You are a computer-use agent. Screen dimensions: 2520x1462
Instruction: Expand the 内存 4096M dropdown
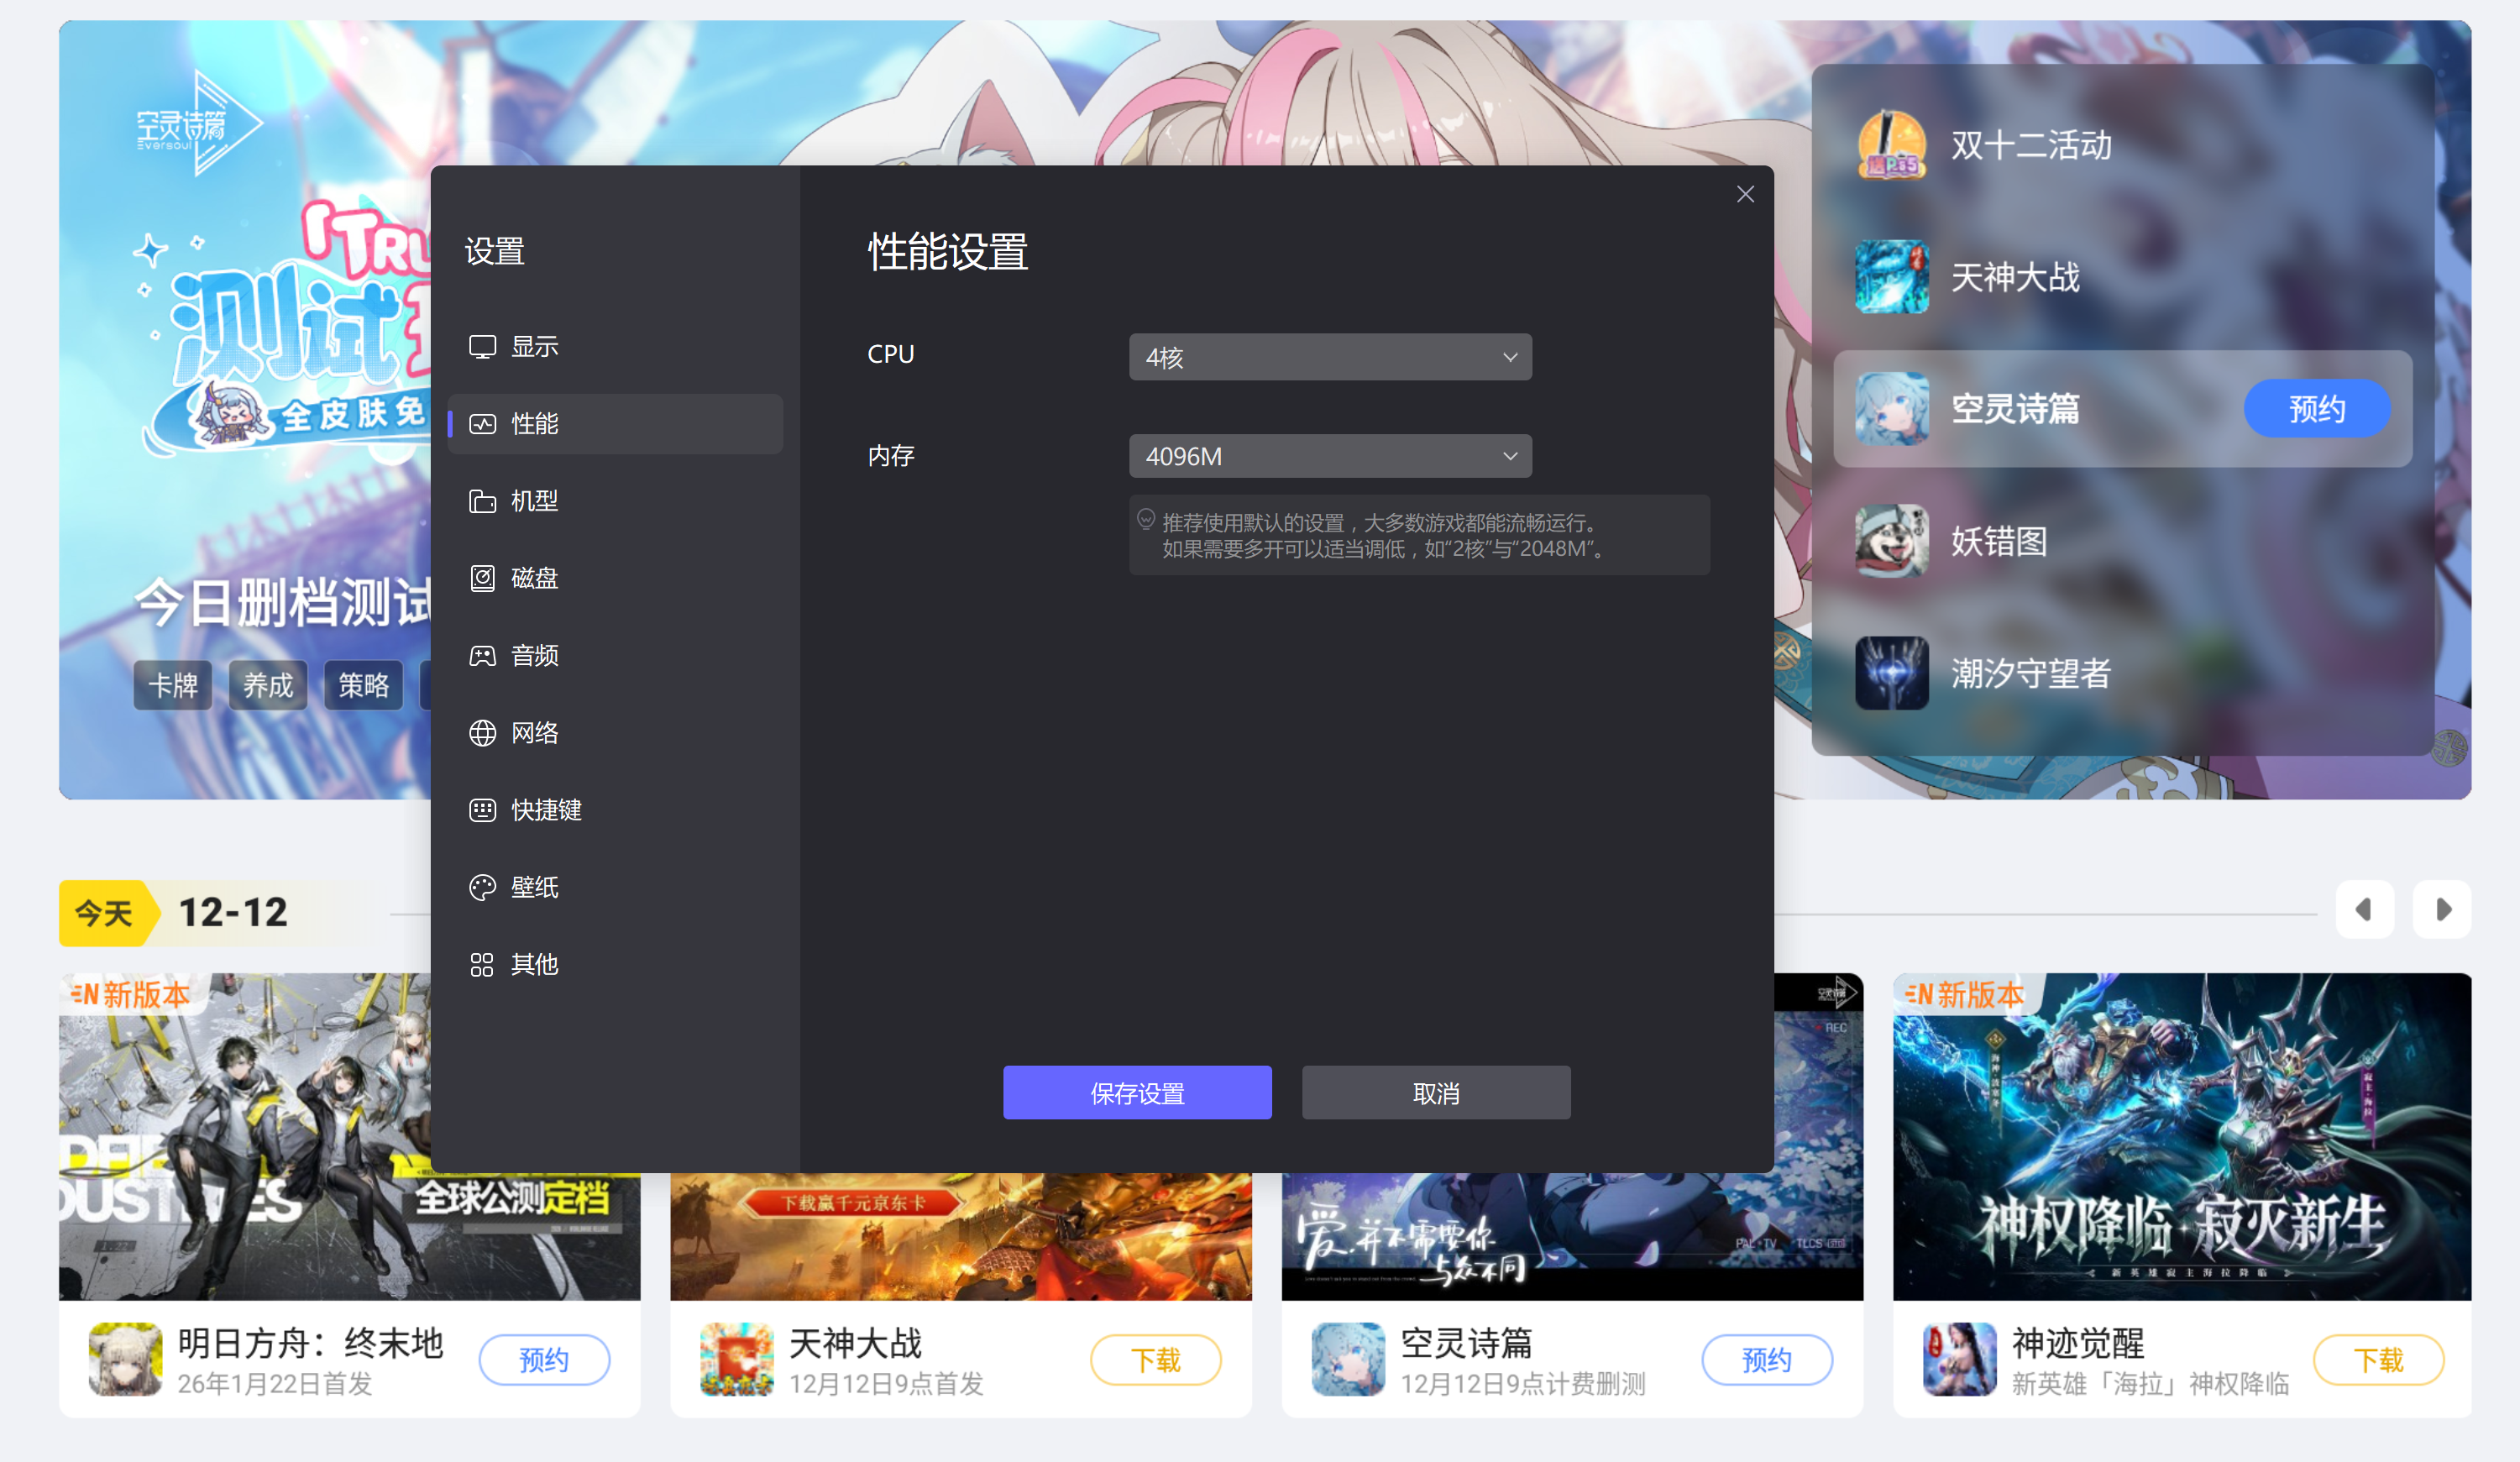pyautogui.click(x=1329, y=456)
